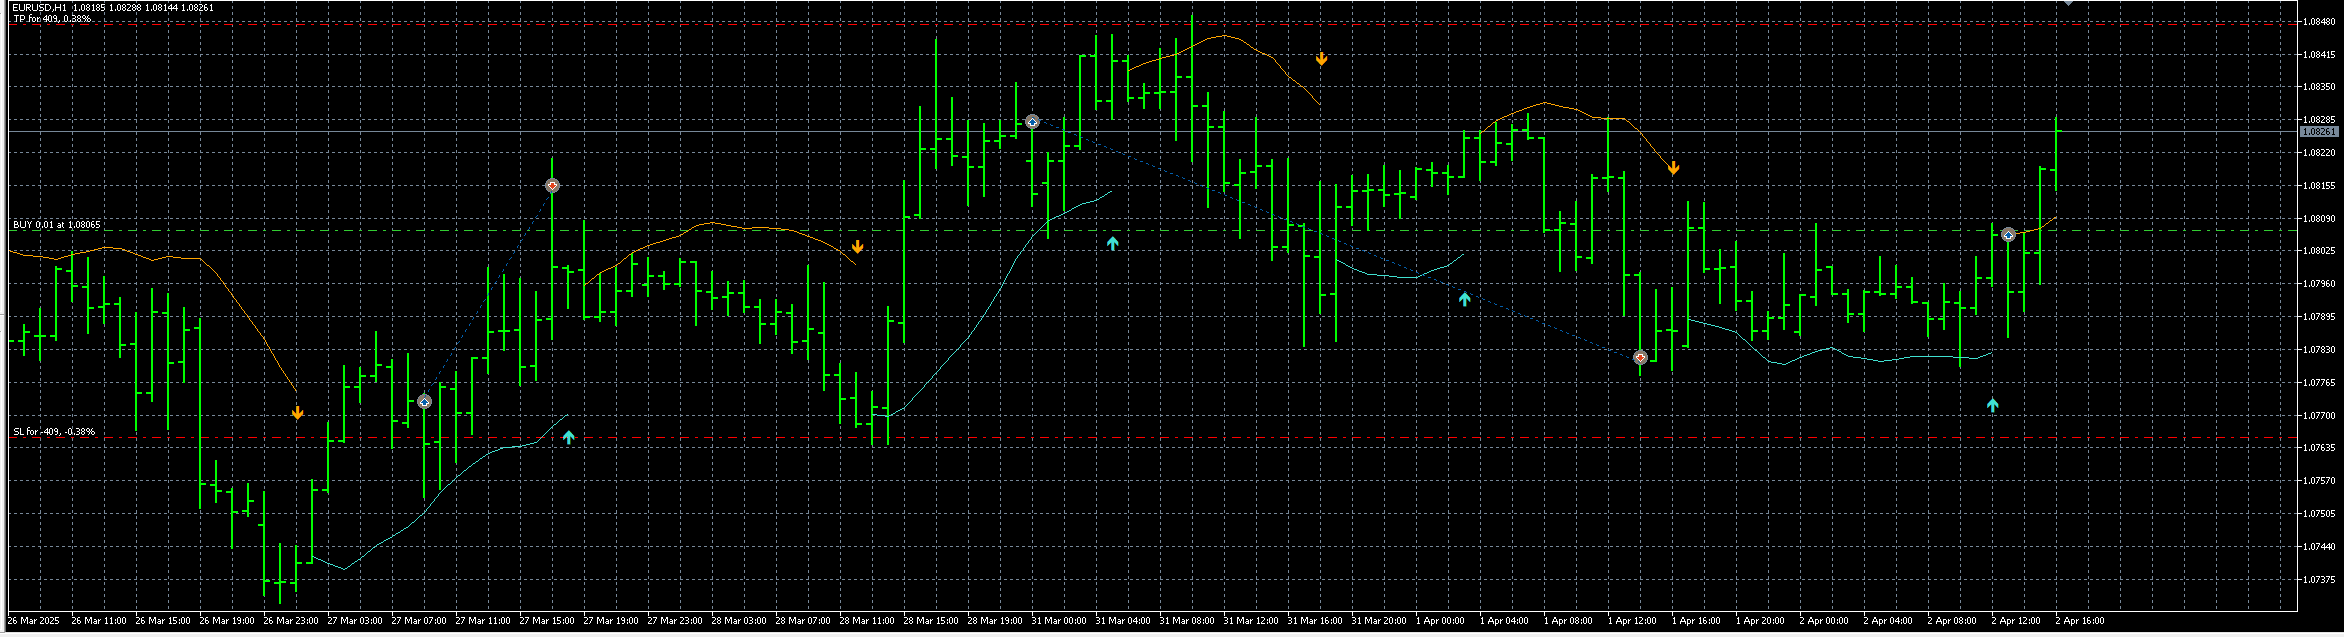Click the 1.07440 price scale label
The width and height of the screenshot is (2344, 637).
pos(2320,547)
